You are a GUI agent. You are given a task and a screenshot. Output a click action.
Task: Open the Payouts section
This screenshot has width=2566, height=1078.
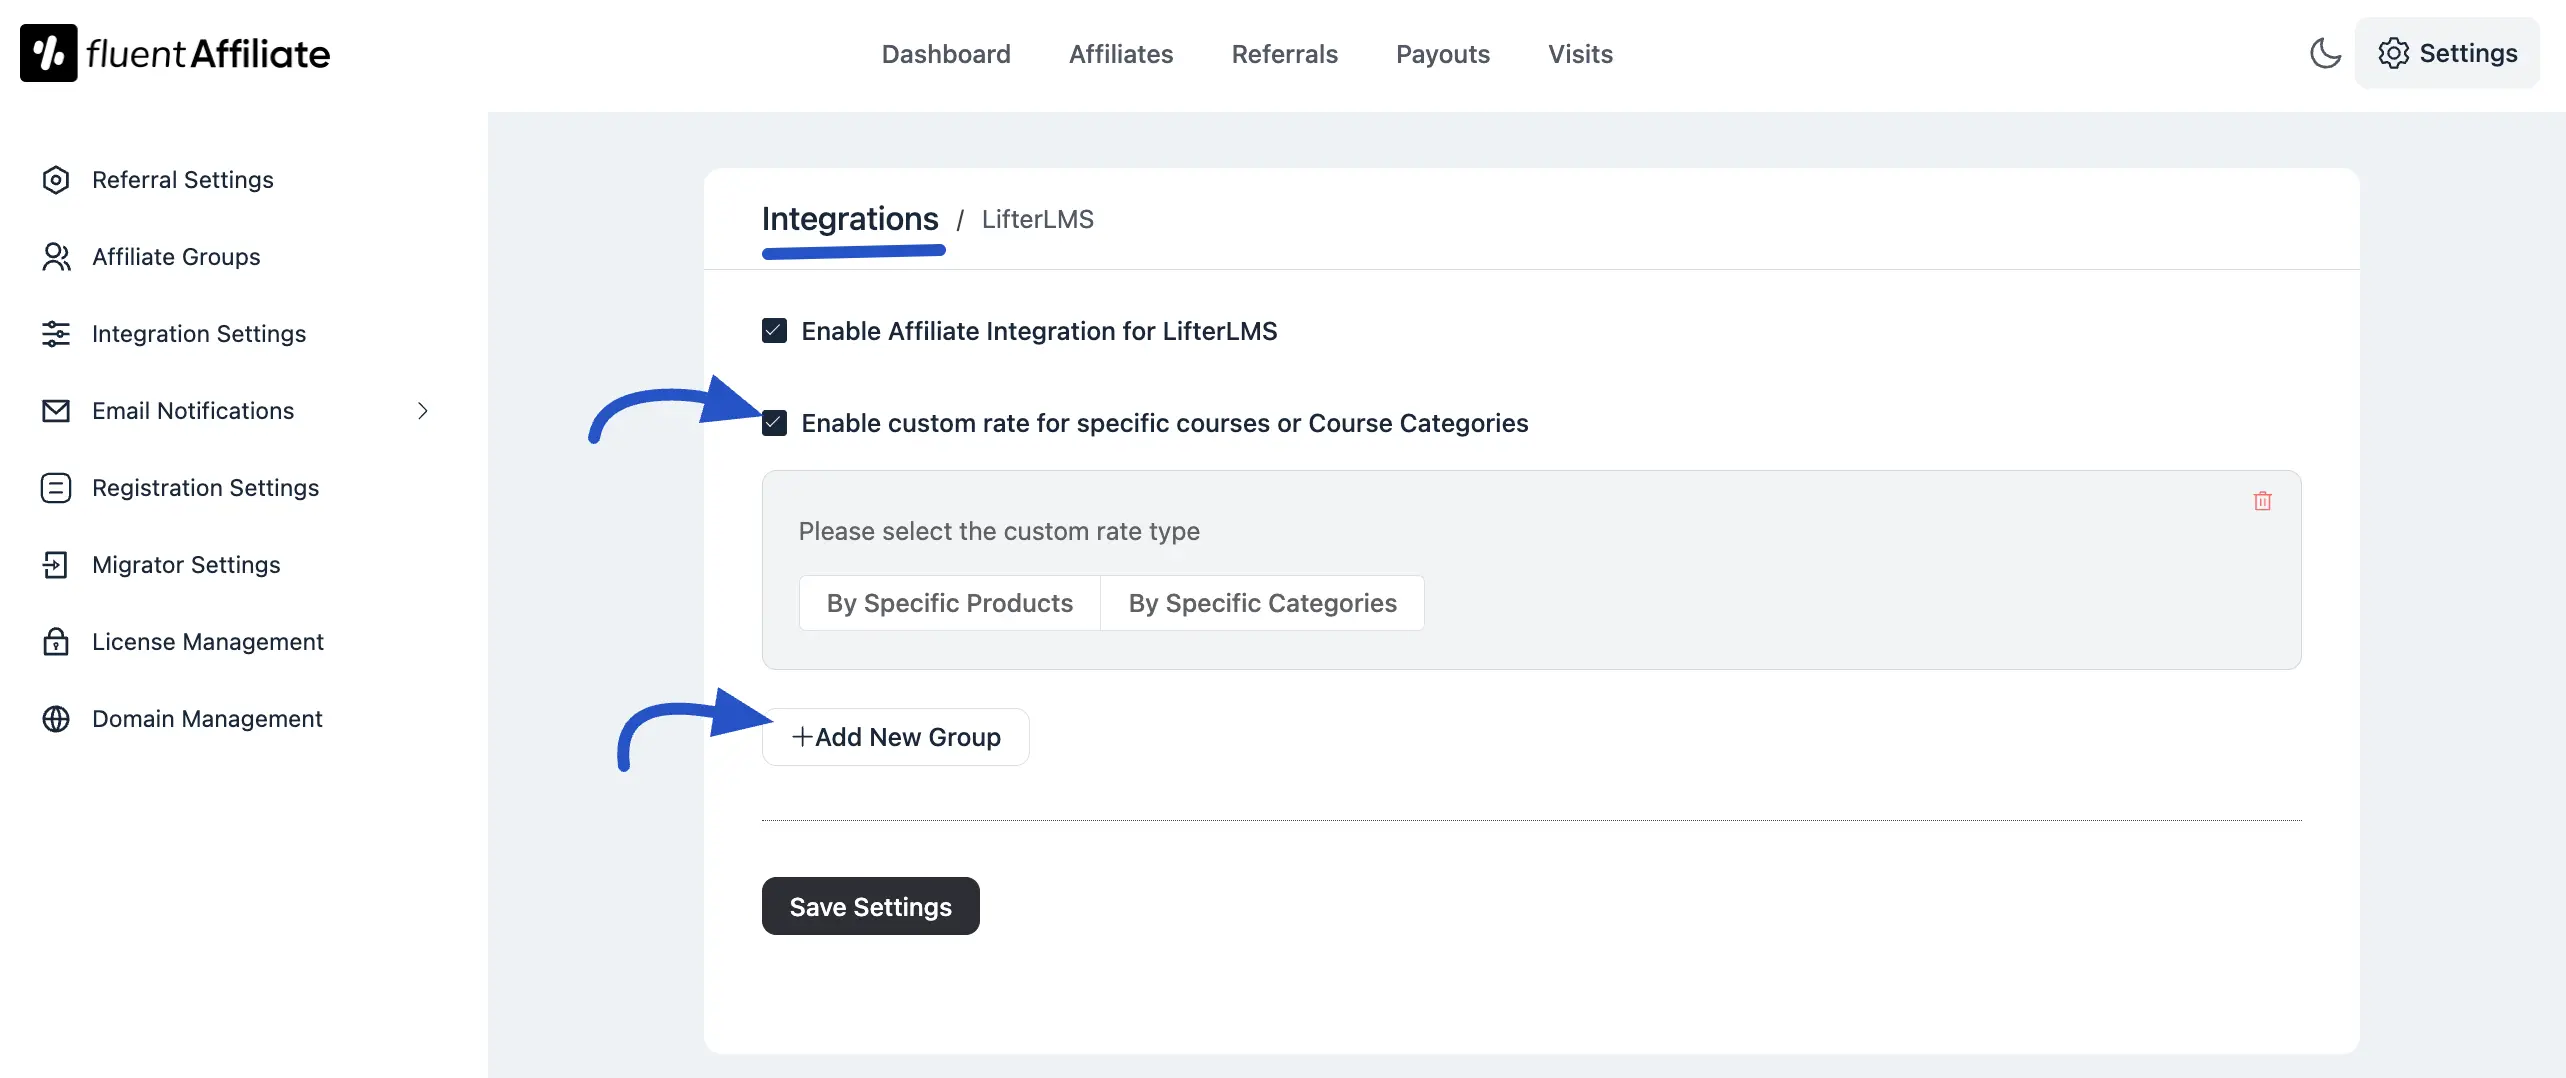1442,54
